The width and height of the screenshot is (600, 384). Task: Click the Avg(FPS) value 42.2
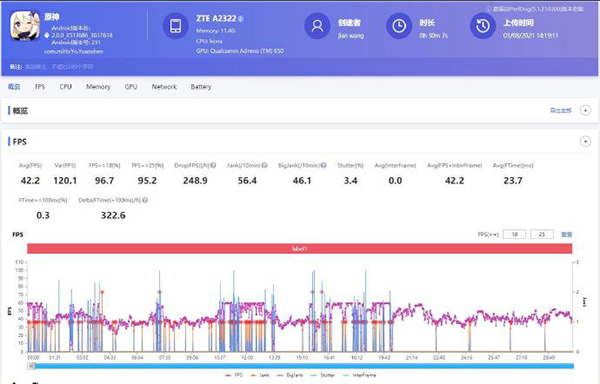point(30,181)
